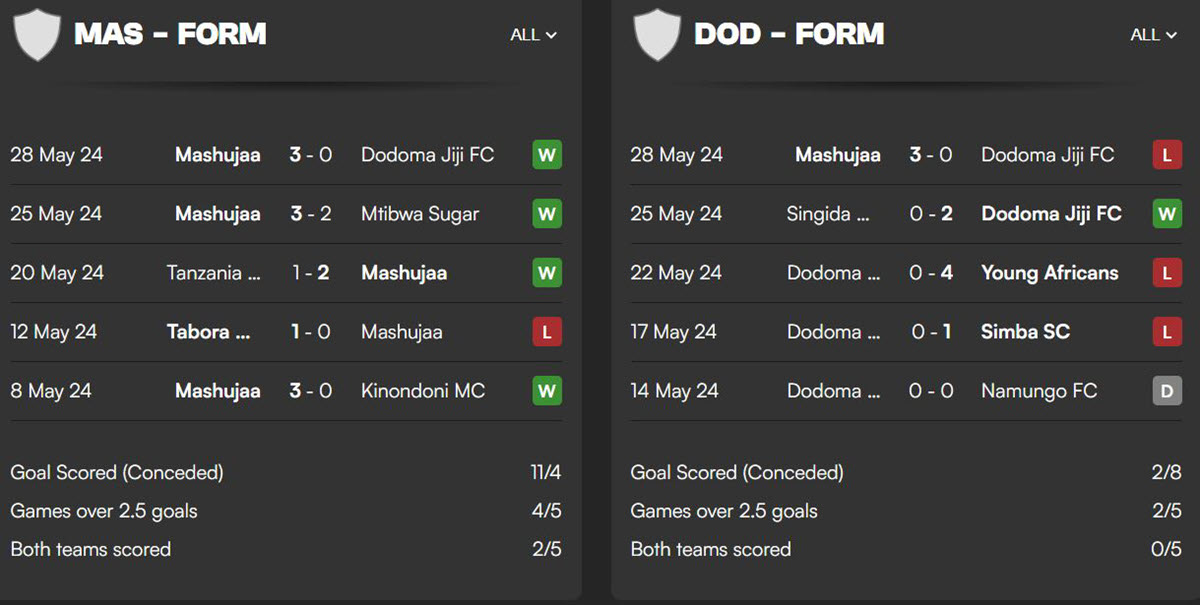Open Kinondoni MC team link
This screenshot has height=605, width=1200.
tap(423, 391)
